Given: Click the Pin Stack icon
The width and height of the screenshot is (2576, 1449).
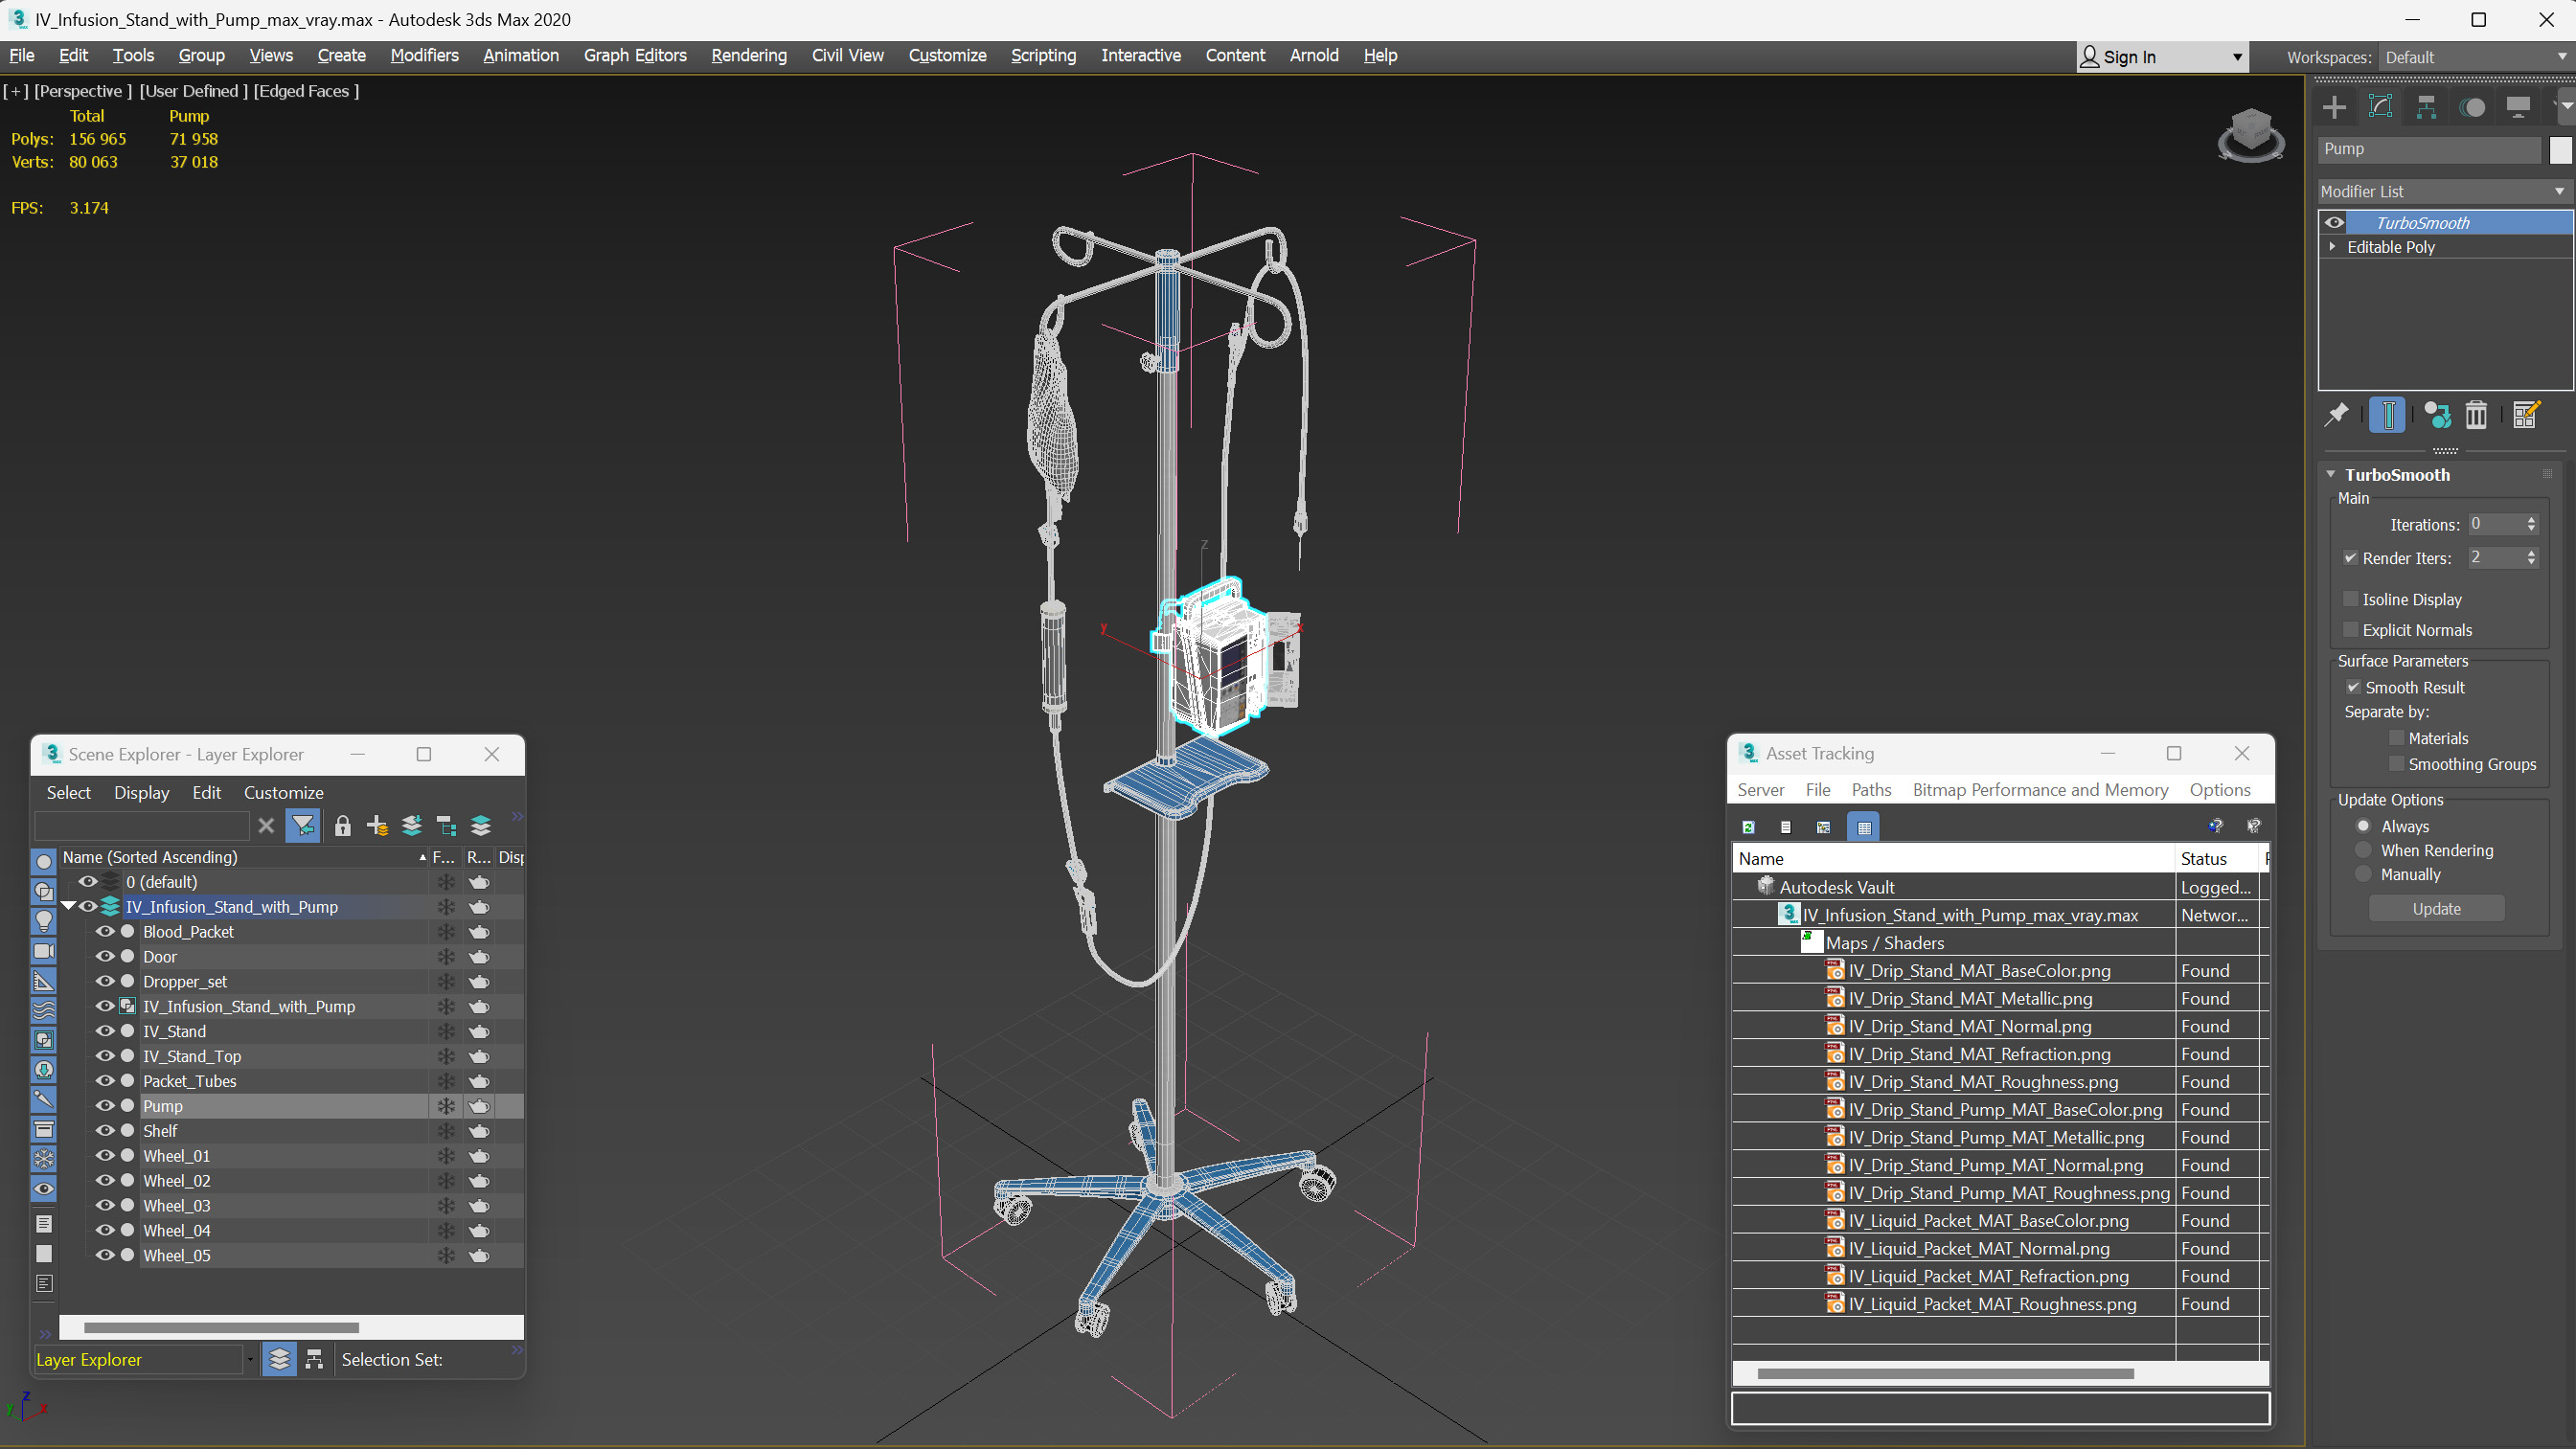Looking at the screenshot, I should coord(2336,415).
